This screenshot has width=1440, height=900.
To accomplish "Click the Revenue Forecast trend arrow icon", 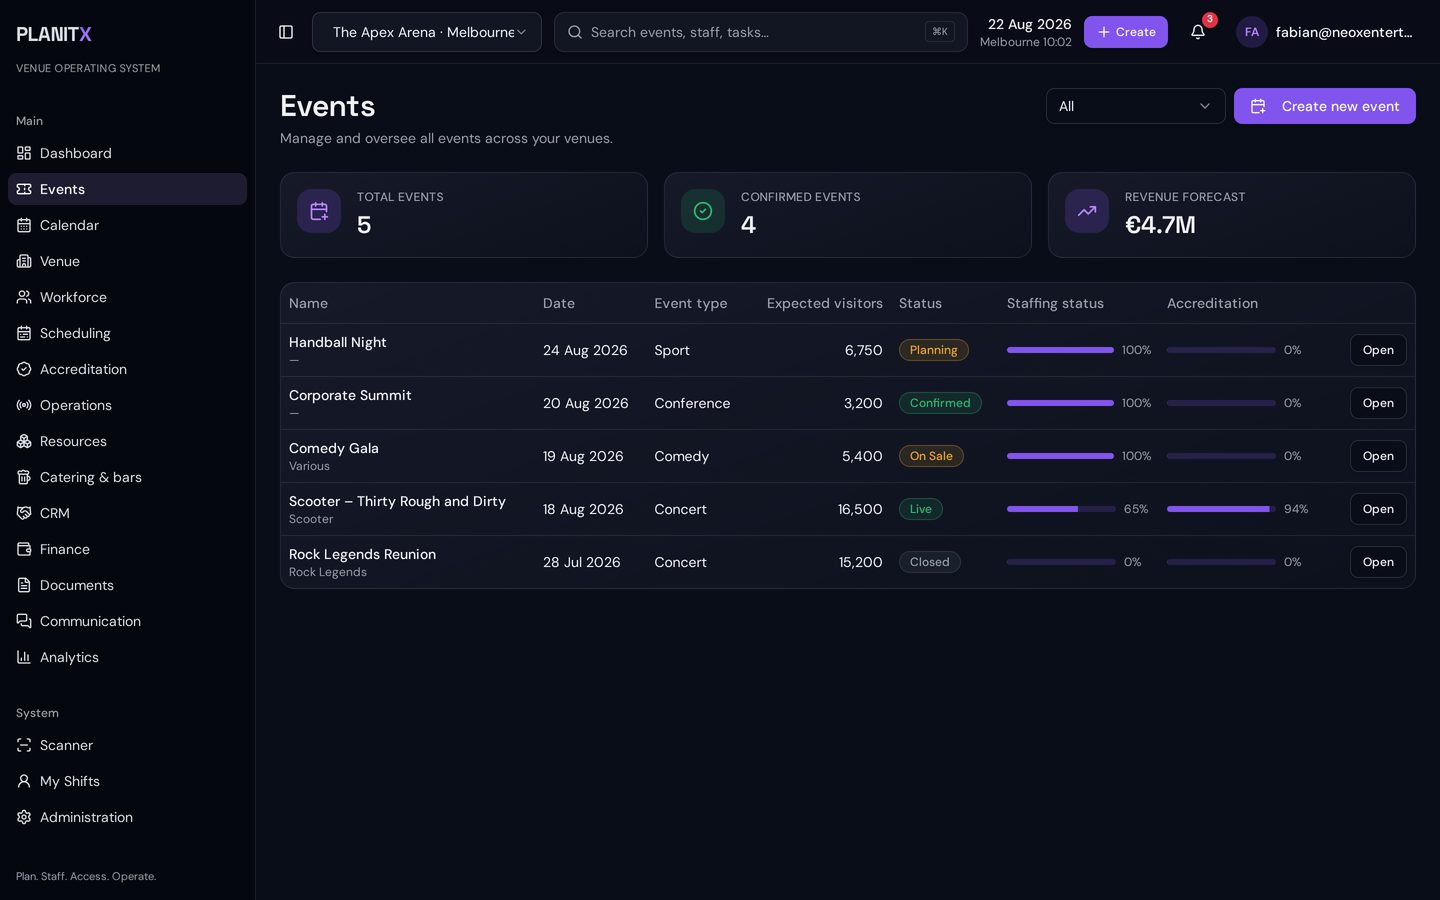I will [x=1087, y=211].
